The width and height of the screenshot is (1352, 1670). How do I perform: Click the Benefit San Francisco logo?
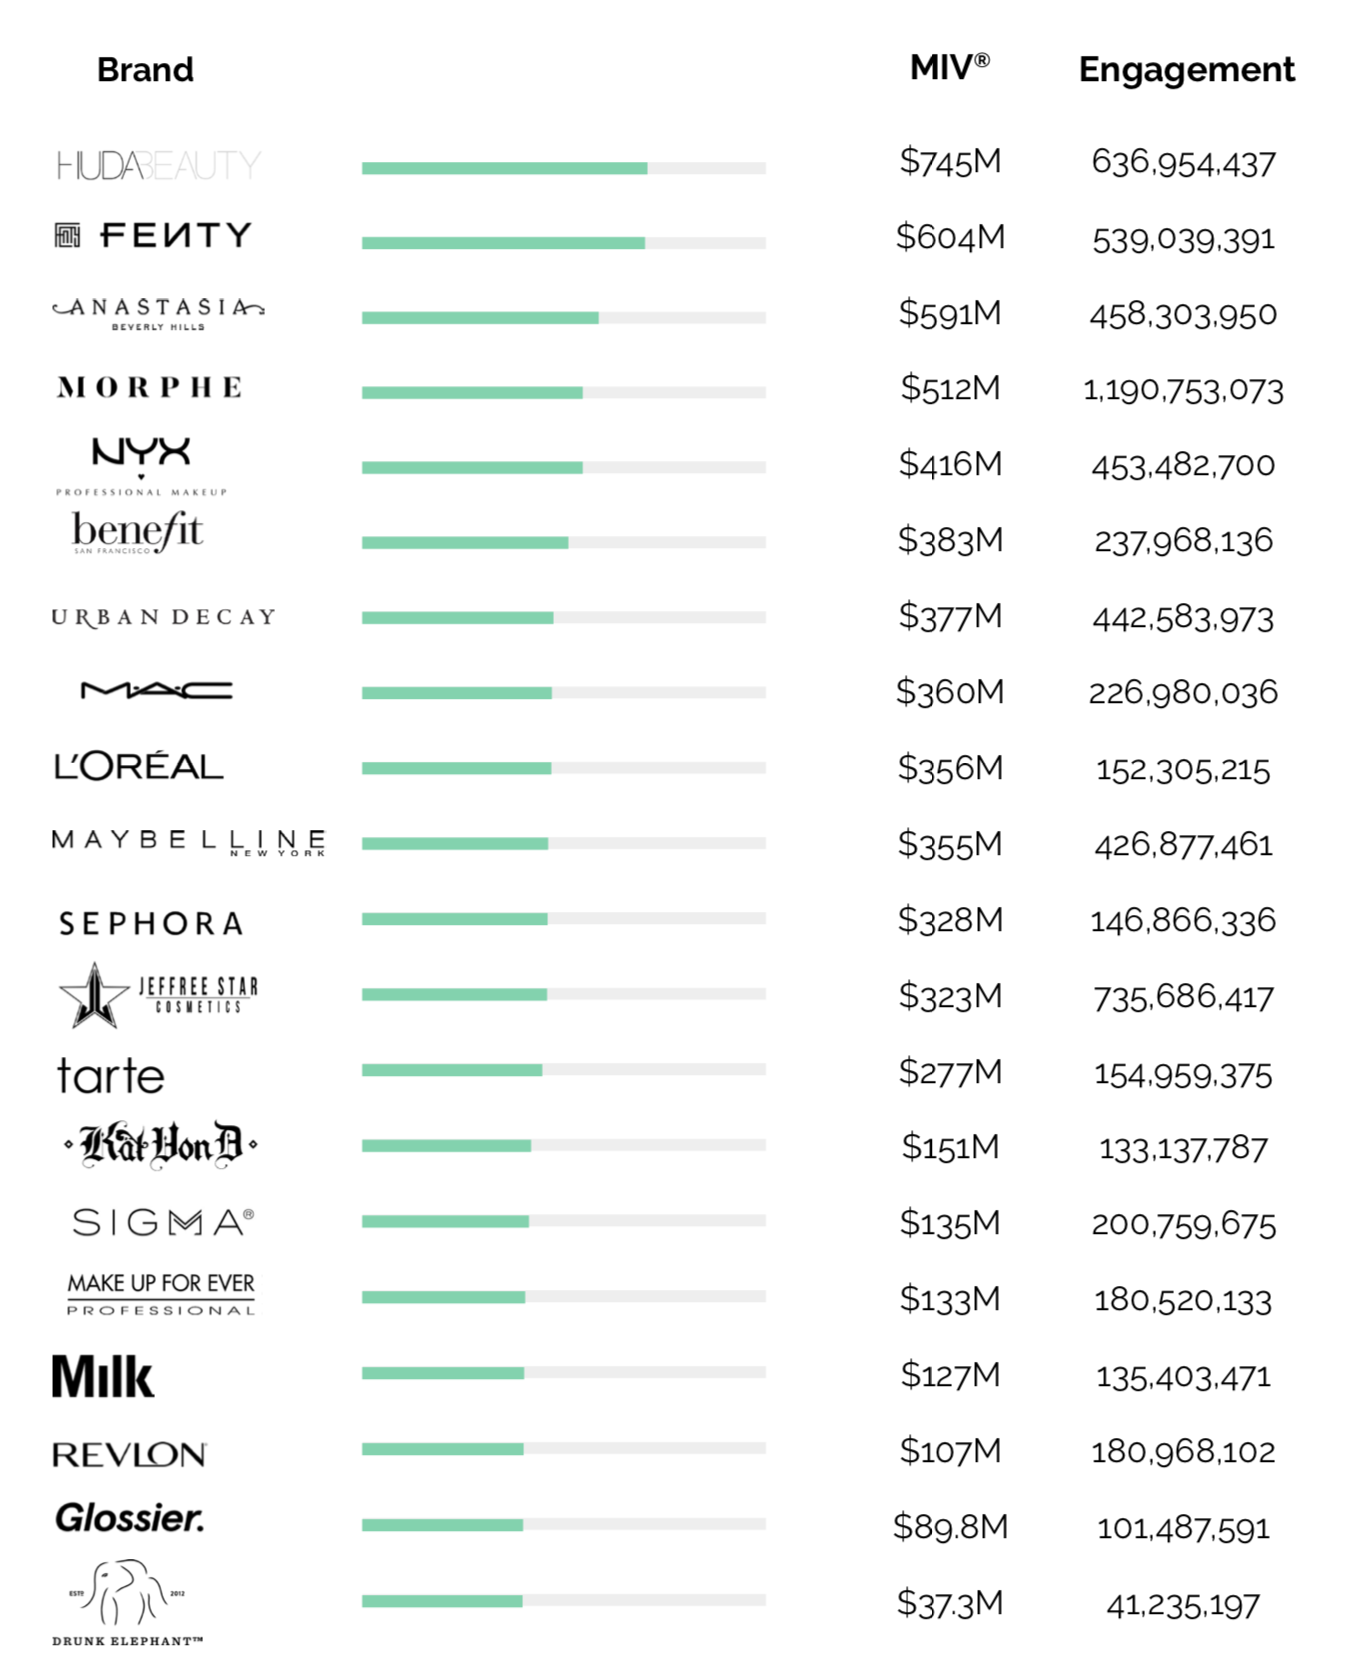click(137, 532)
